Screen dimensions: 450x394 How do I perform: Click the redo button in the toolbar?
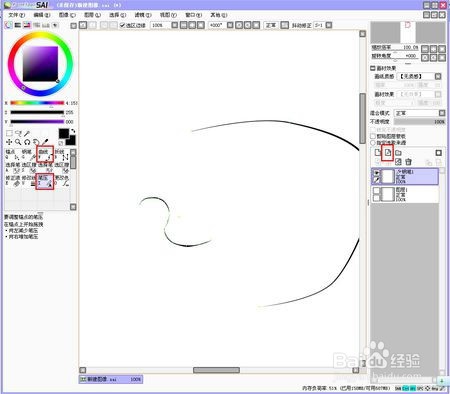tap(92, 25)
